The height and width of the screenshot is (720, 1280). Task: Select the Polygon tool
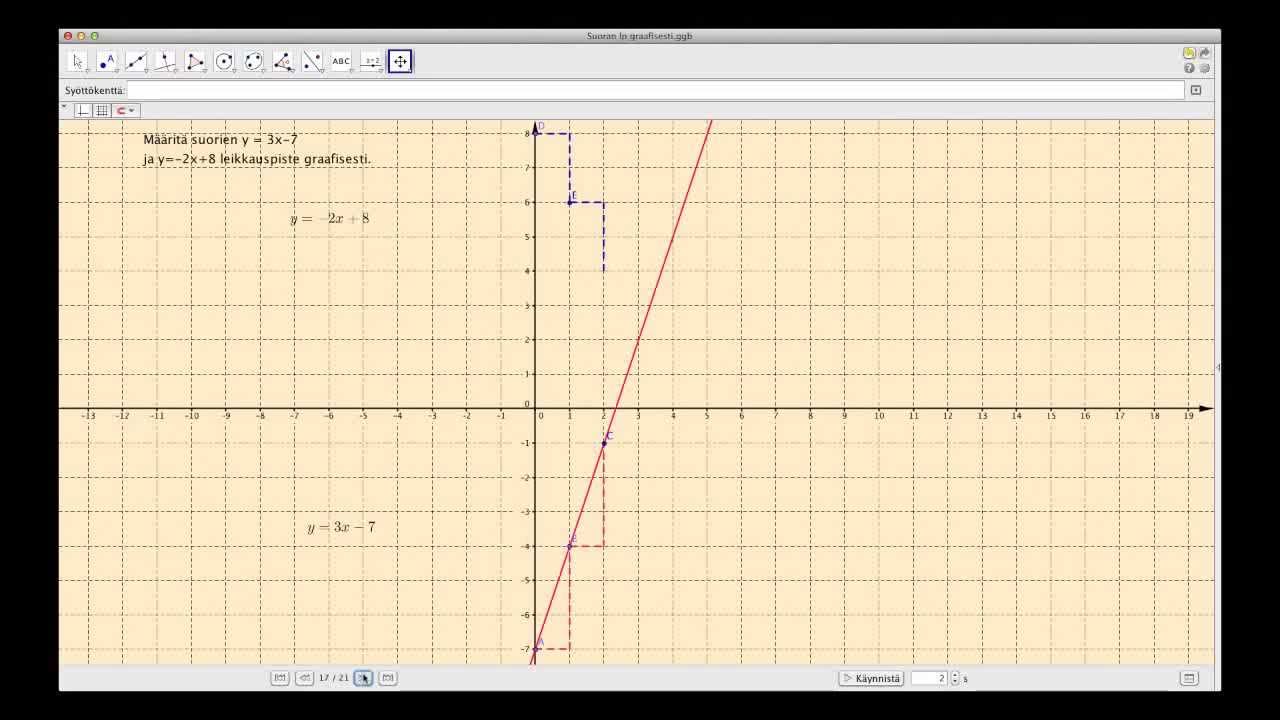point(195,62)
